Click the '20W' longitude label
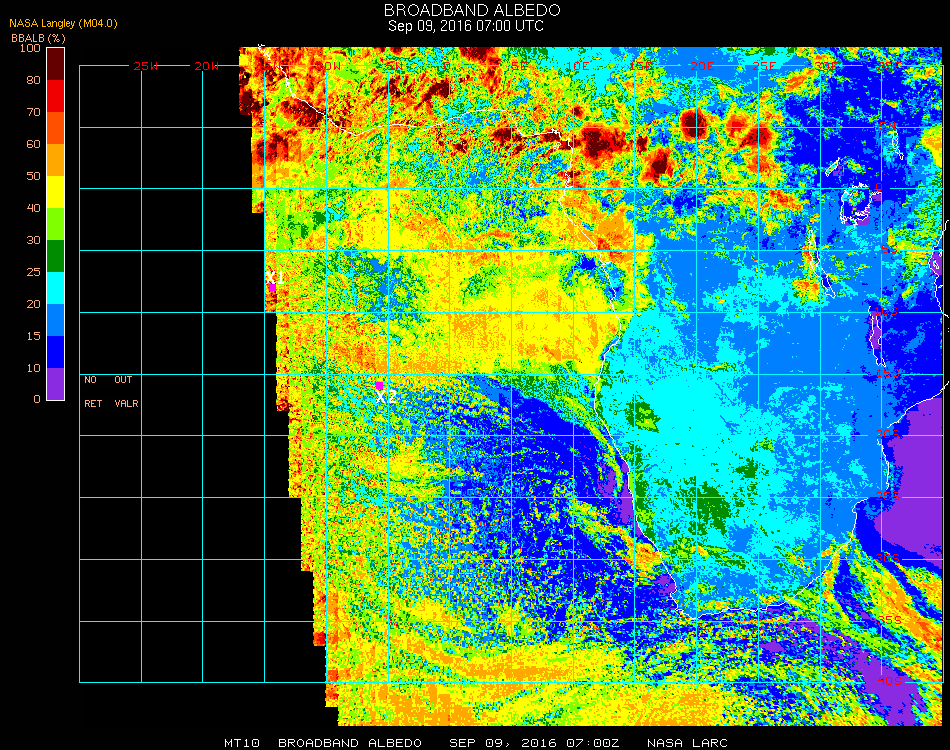The height and width of the screenshot is (750, 950). coord(207,66)
